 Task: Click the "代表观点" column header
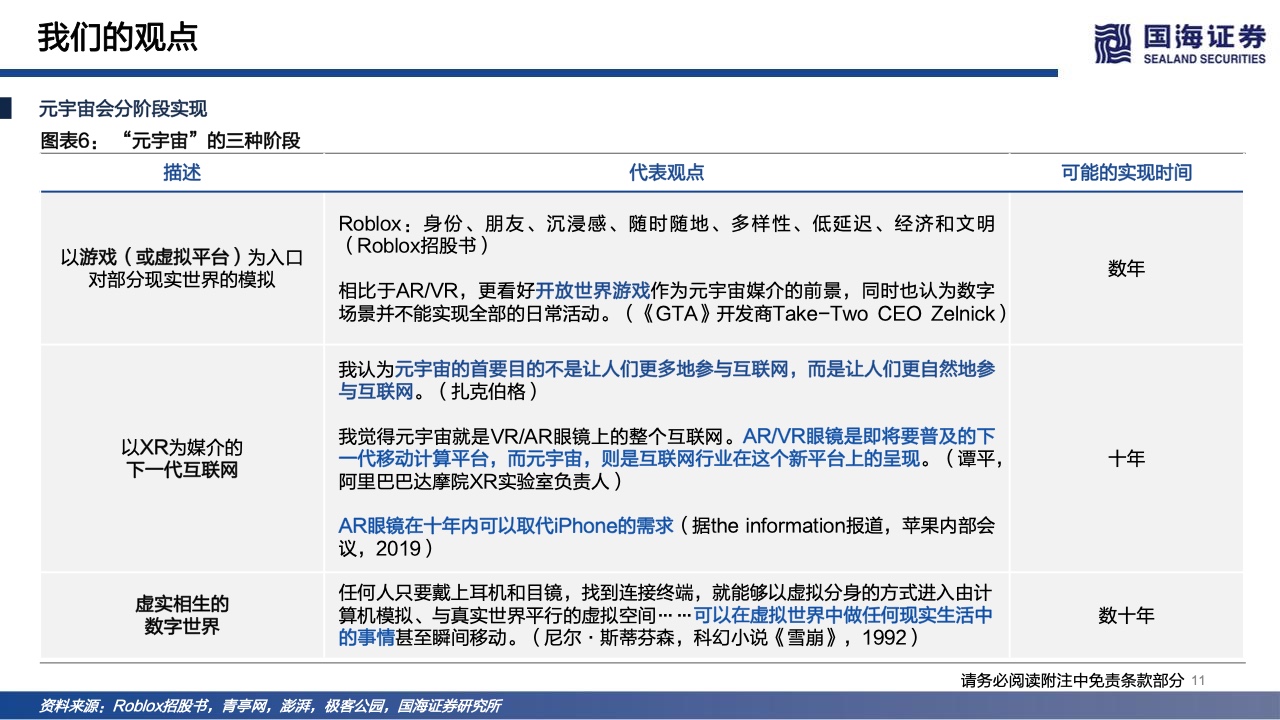pyautogui.click(x=667, y=173)
